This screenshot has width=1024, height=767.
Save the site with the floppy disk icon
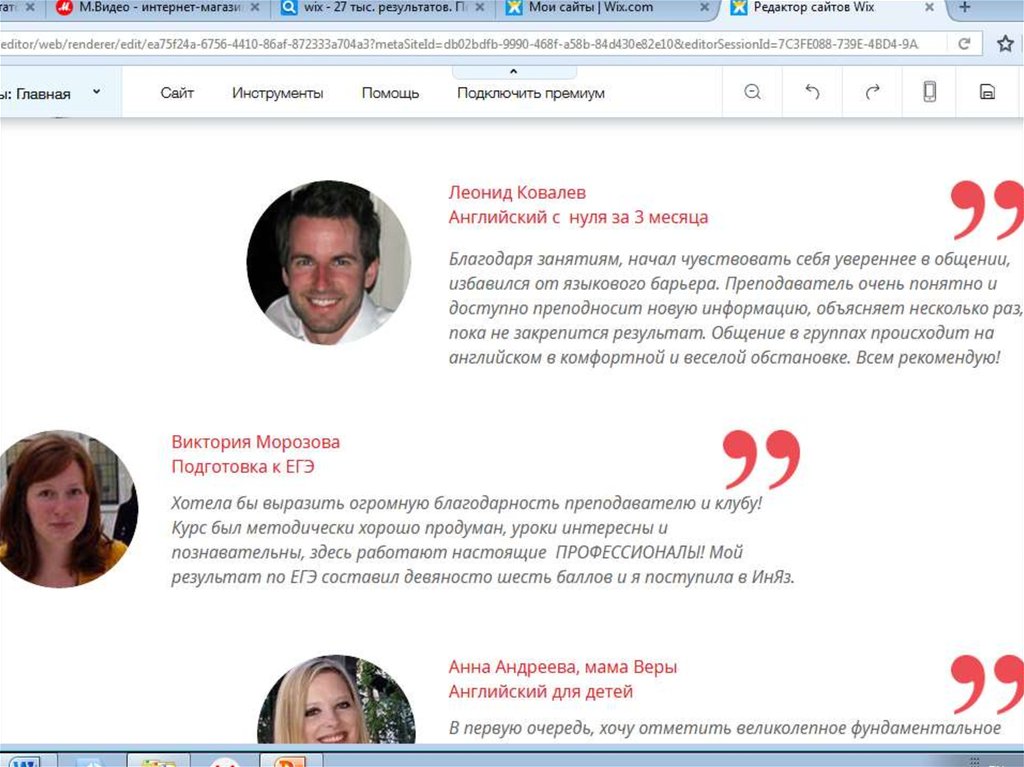[987, 92]
